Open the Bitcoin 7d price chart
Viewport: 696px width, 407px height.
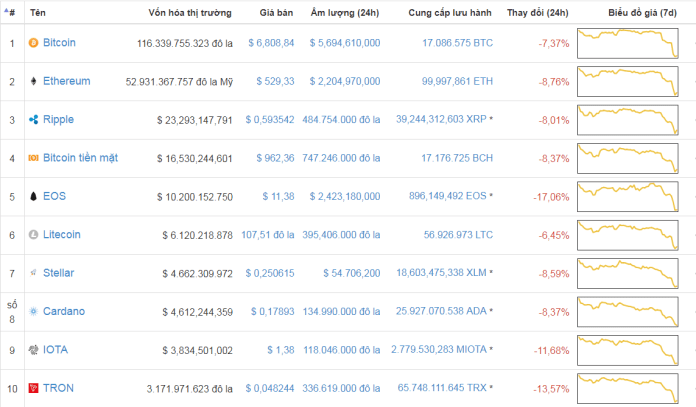(628, 43)
